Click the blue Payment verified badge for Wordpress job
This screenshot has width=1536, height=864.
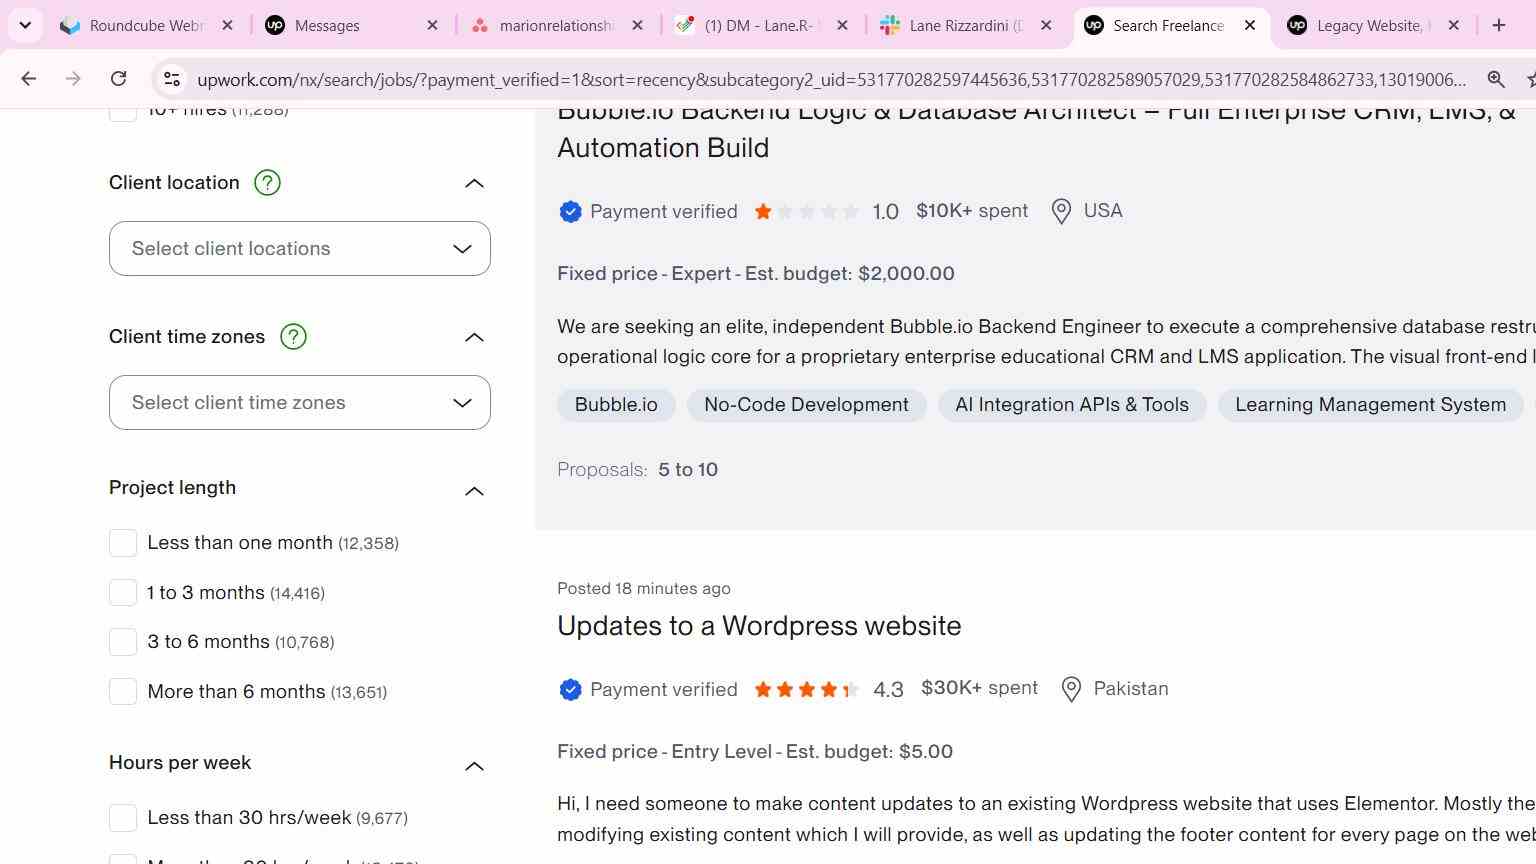coord(570,690)
